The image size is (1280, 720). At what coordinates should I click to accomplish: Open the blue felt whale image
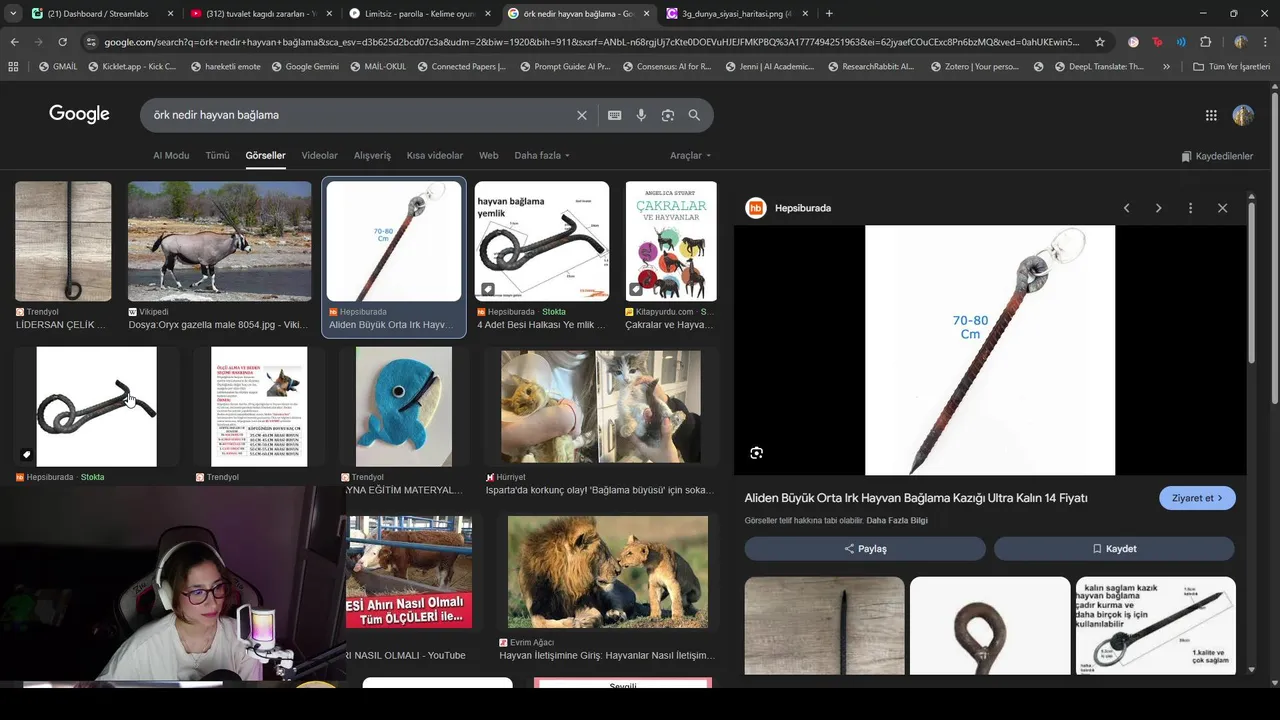point(404,407)
